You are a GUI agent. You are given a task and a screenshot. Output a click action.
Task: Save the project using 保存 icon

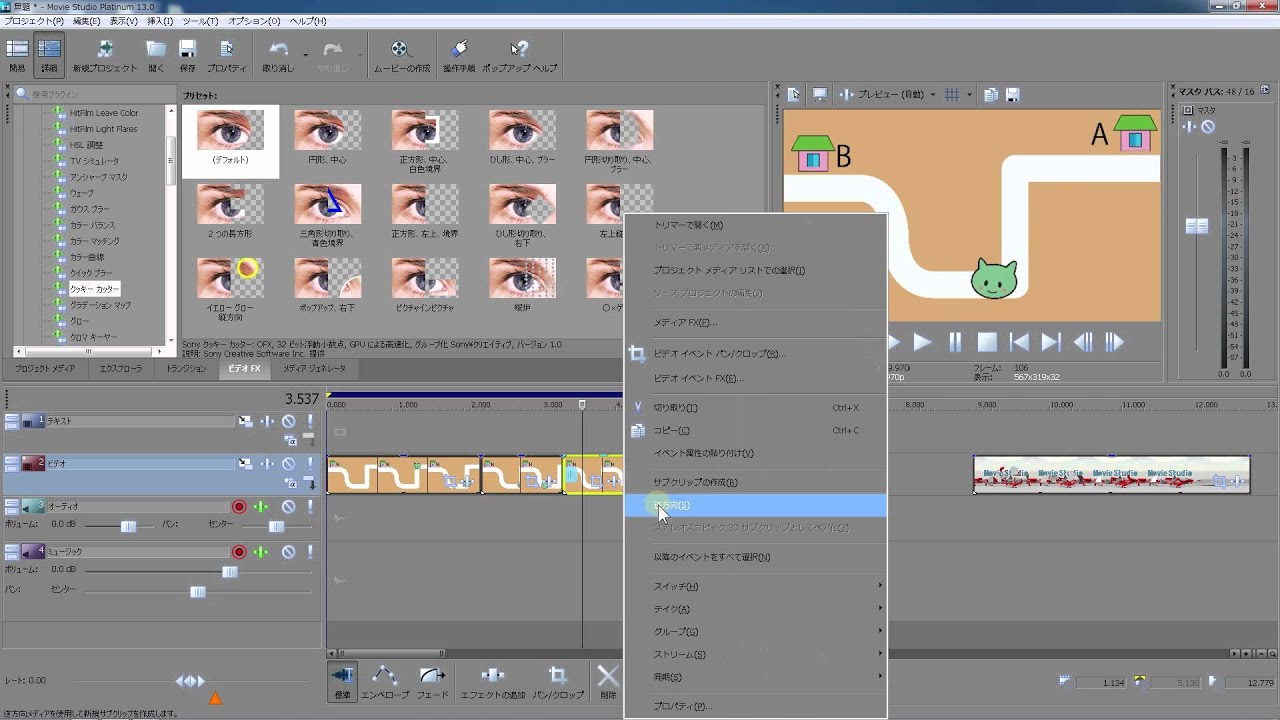[187, 55]
